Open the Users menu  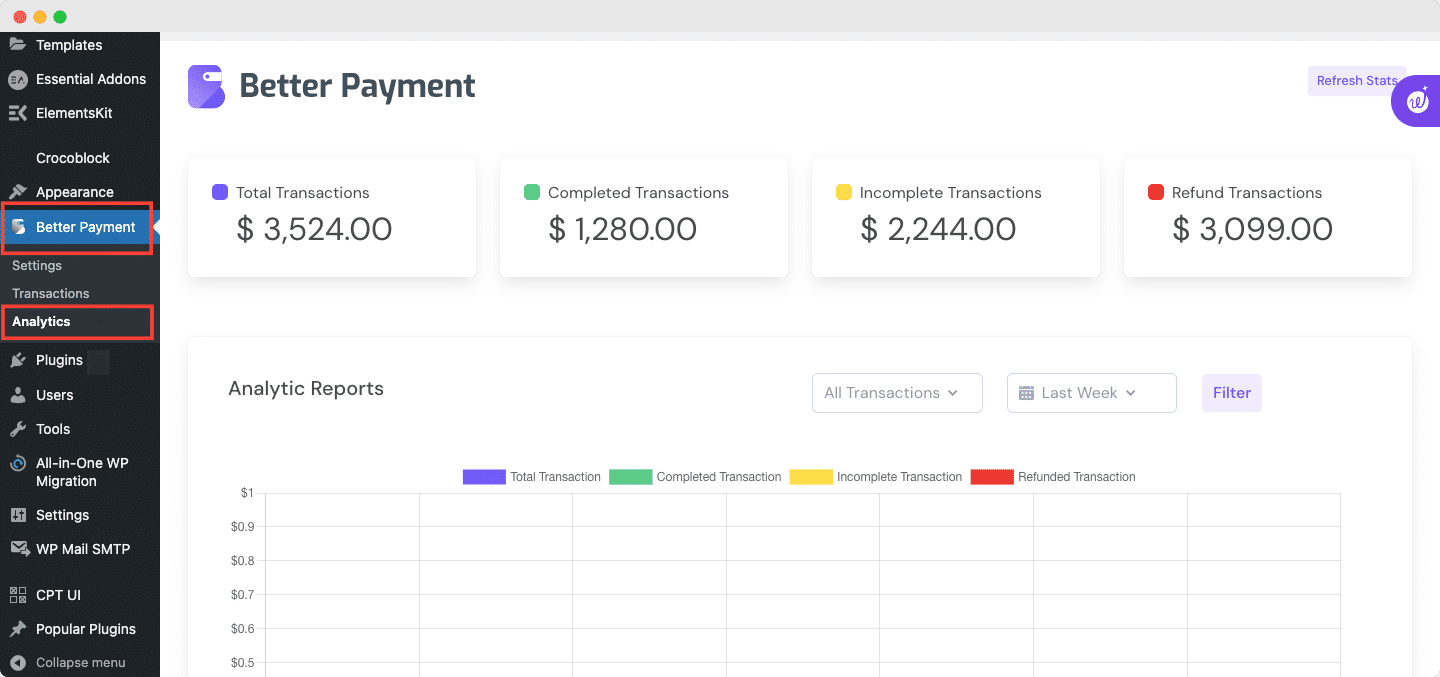(x=55, y=395)
